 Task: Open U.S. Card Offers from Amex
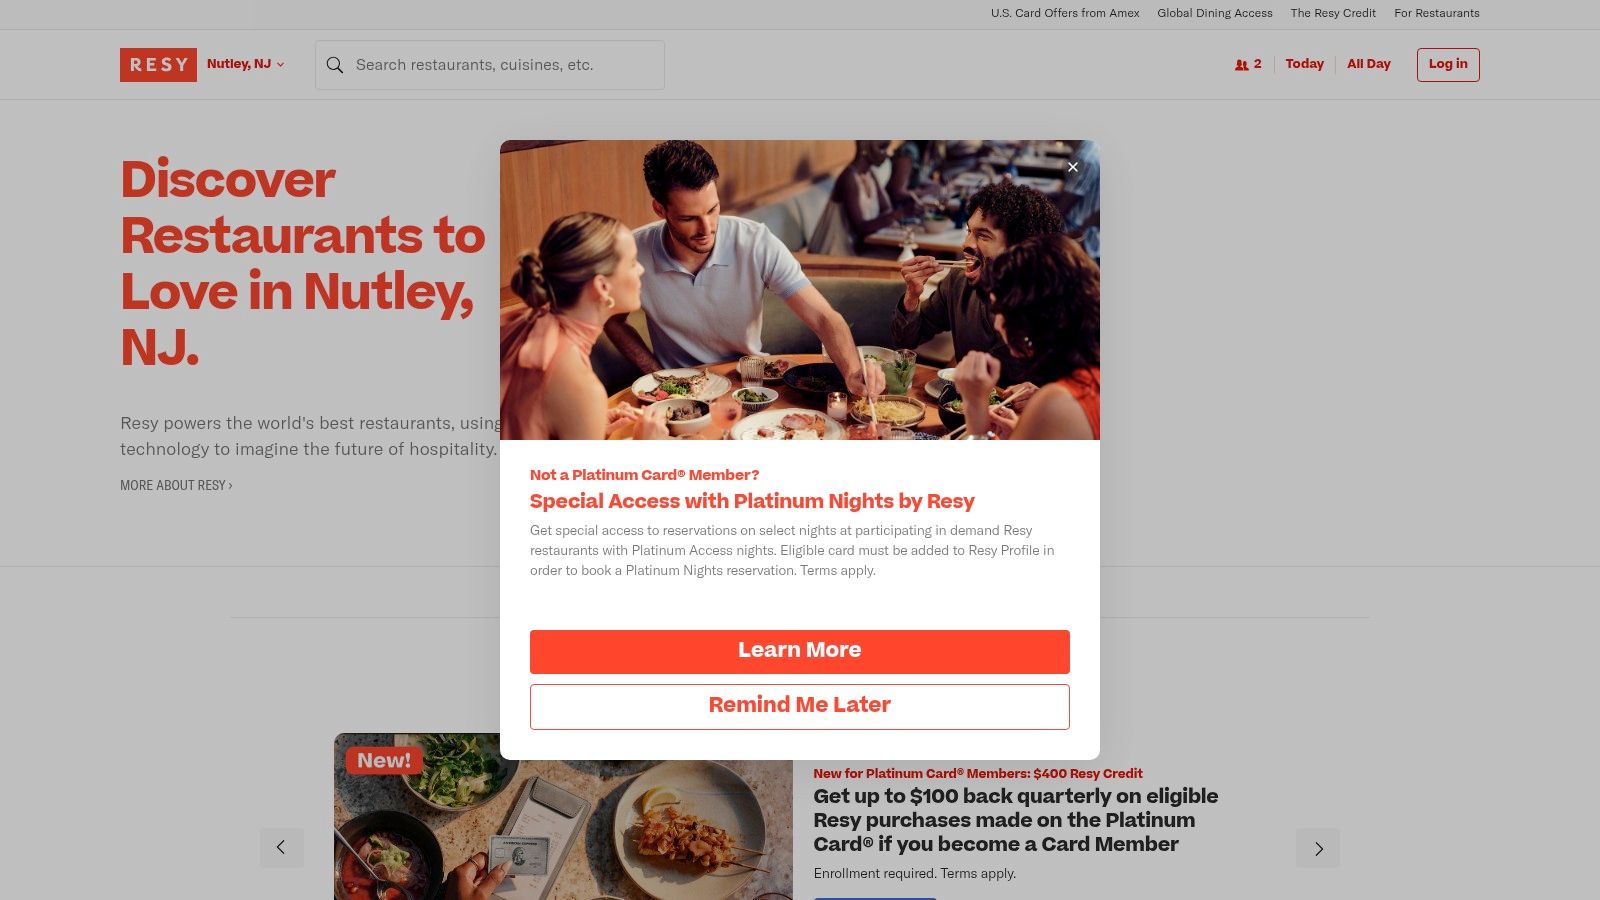(x=1065, y=13)
